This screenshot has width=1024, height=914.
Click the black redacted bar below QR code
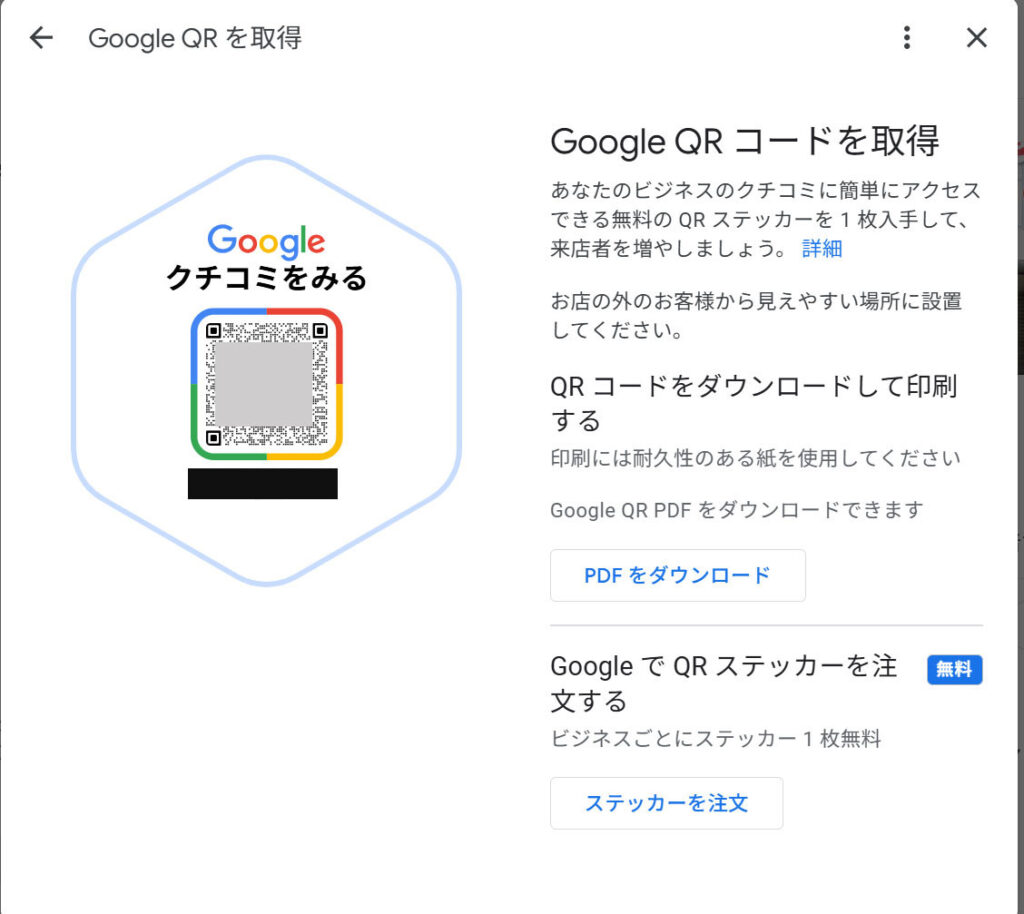[x=262, y=483]
